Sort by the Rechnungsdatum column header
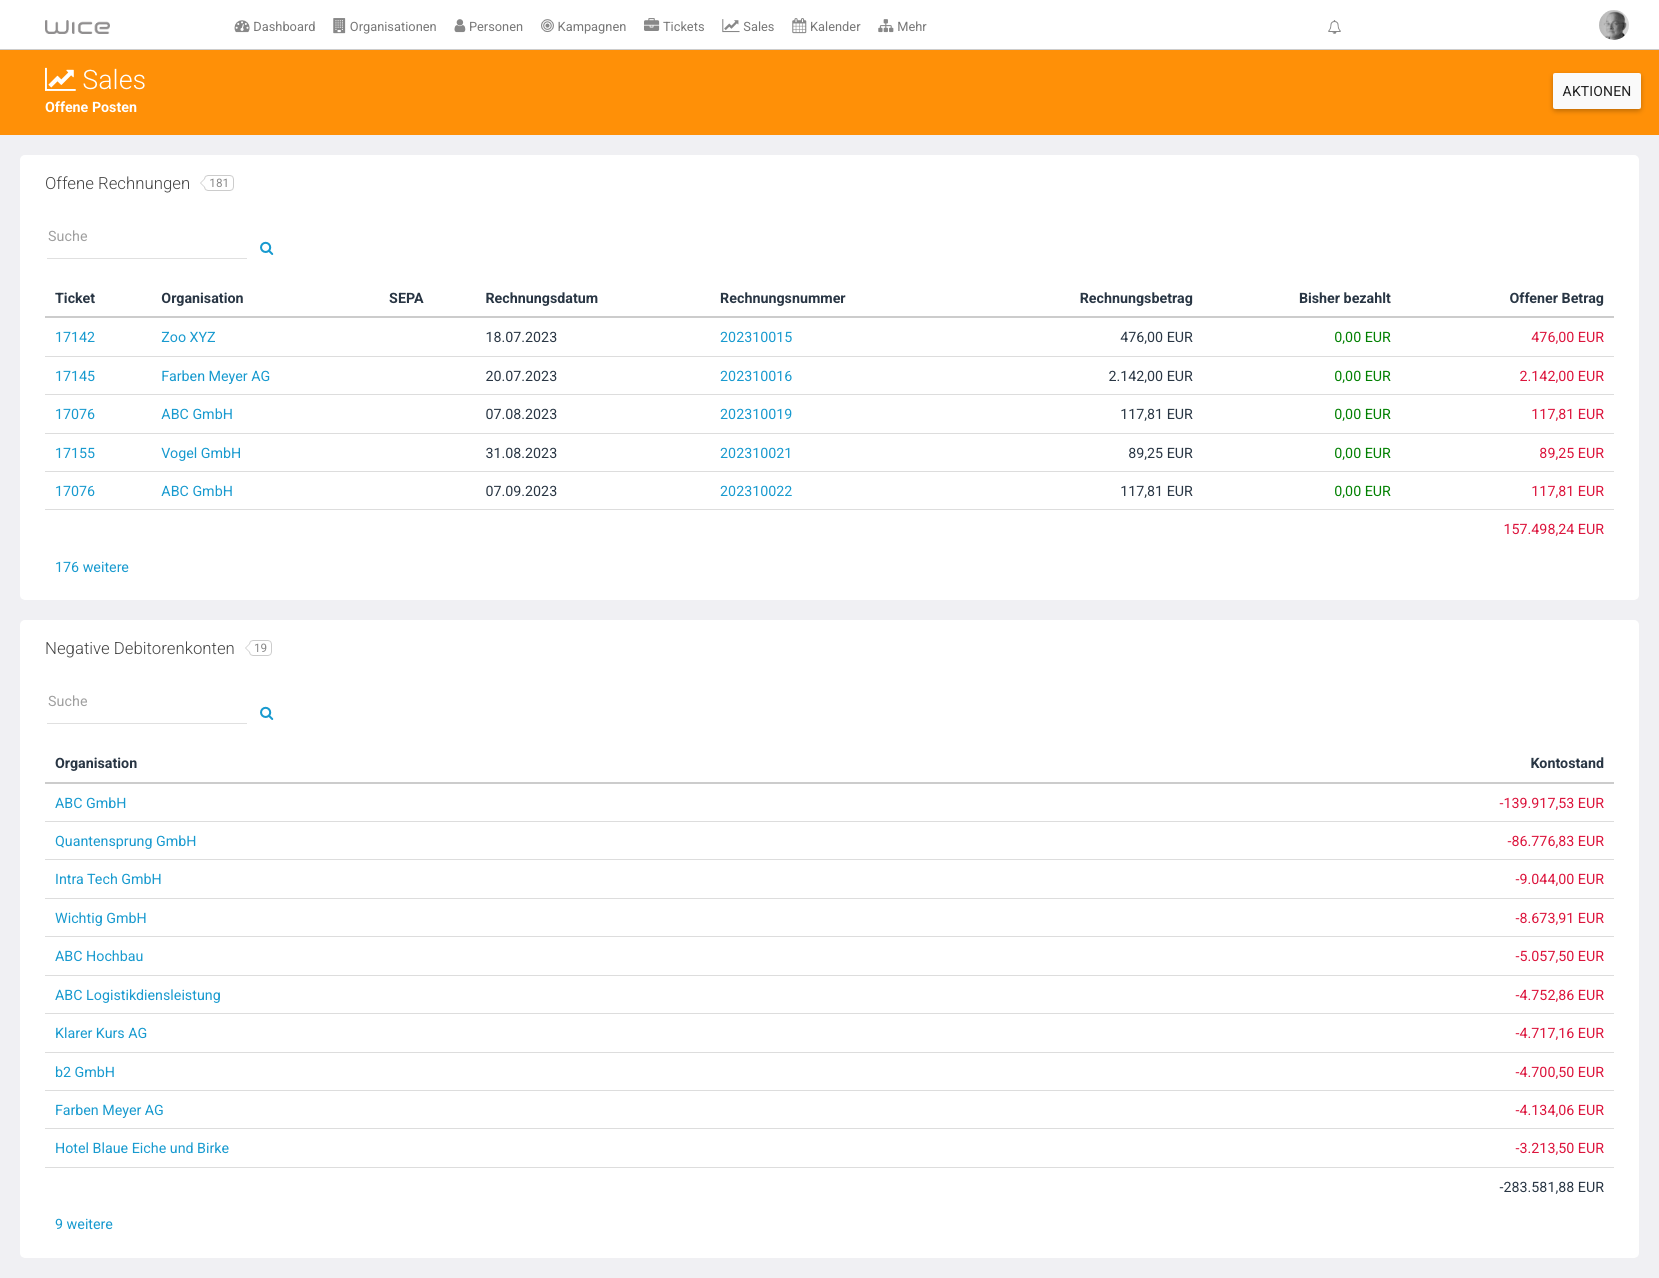This screenshot has width=1659, height=1278. click(x=542, y=298)
